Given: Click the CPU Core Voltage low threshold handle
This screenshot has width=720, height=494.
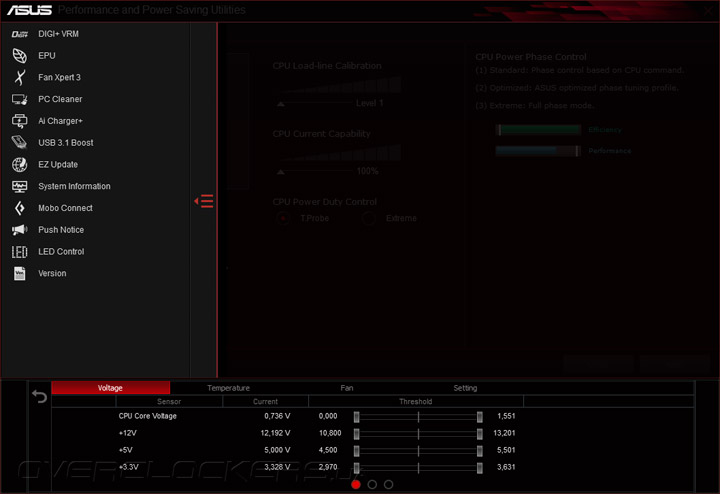Looking at the screenshot, I should pos(356,416).
